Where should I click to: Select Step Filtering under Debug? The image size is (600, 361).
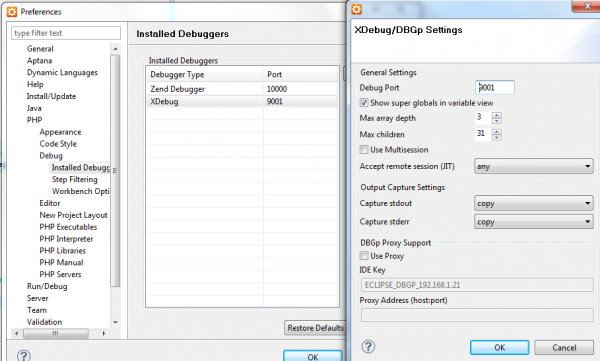tap(75, 179)
